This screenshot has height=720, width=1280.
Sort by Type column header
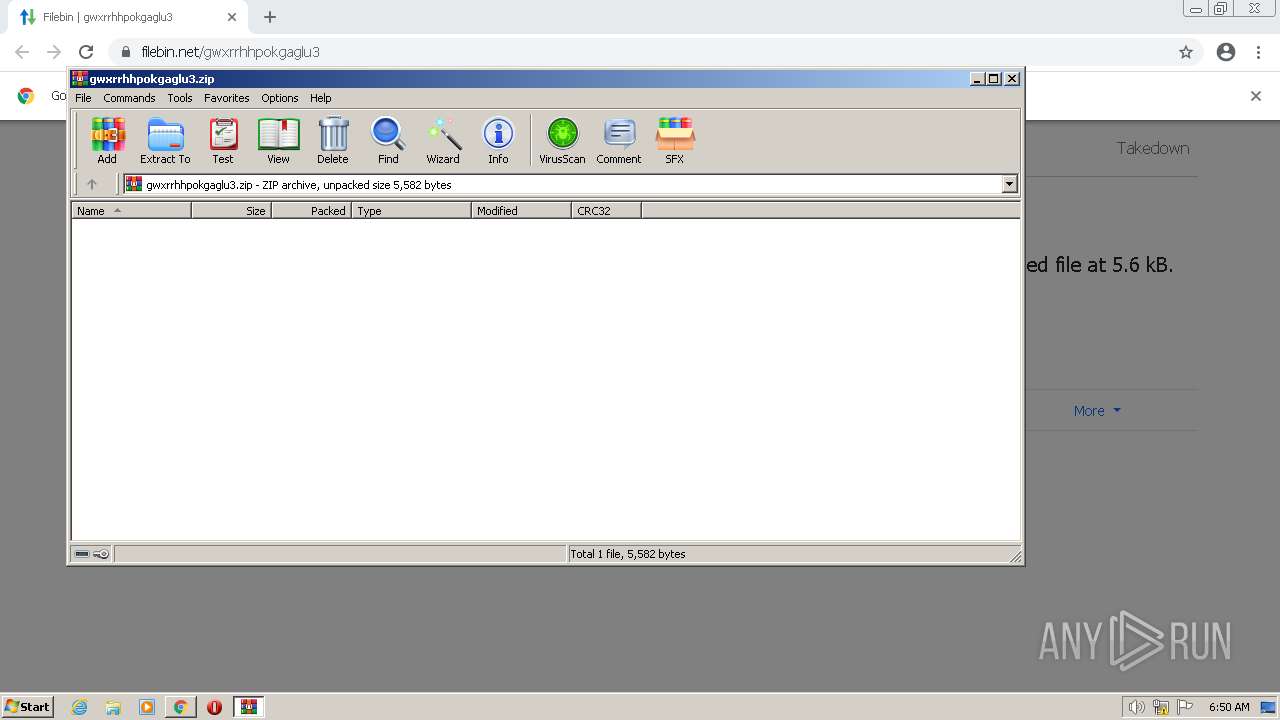(411, 211)
